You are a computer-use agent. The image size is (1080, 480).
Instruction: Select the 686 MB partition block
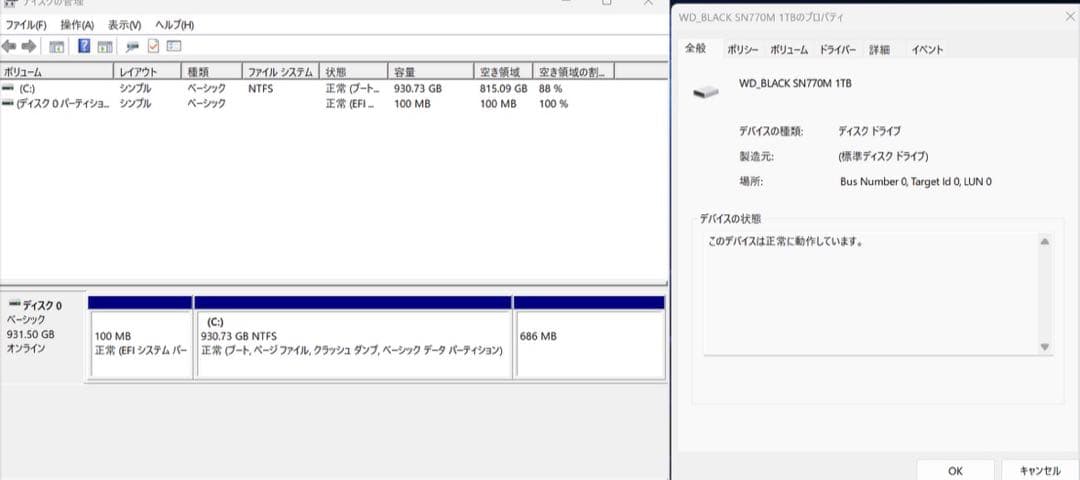pos(590,344)
